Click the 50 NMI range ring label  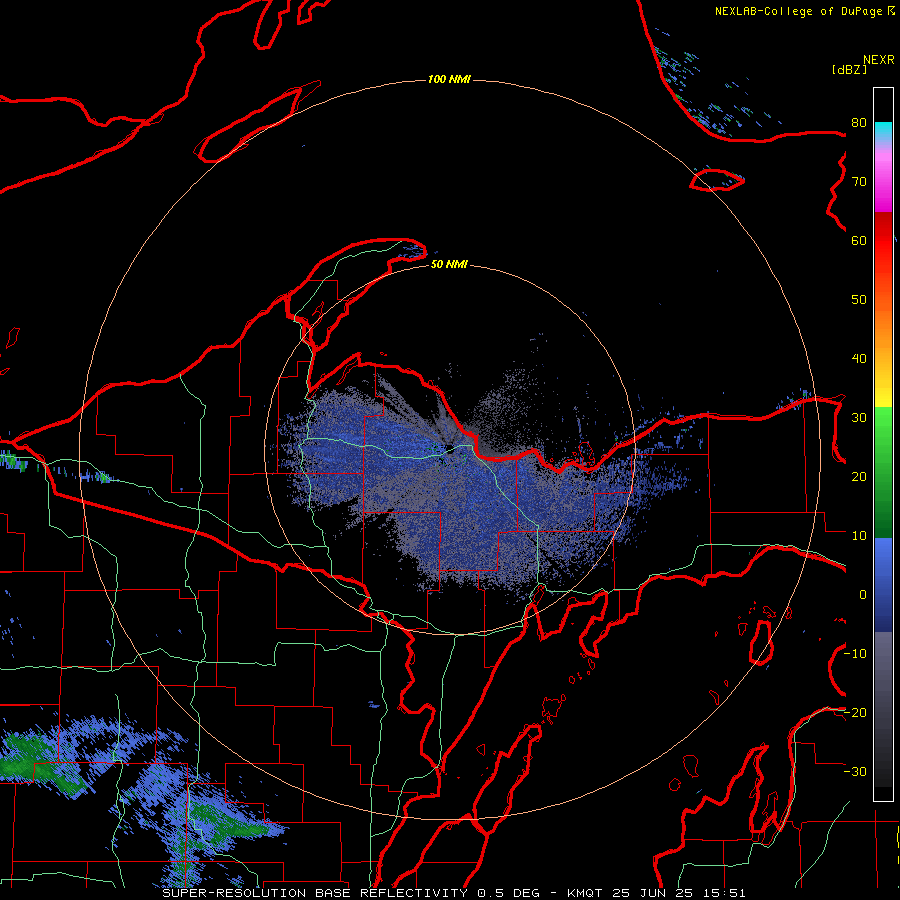[449, 264]
